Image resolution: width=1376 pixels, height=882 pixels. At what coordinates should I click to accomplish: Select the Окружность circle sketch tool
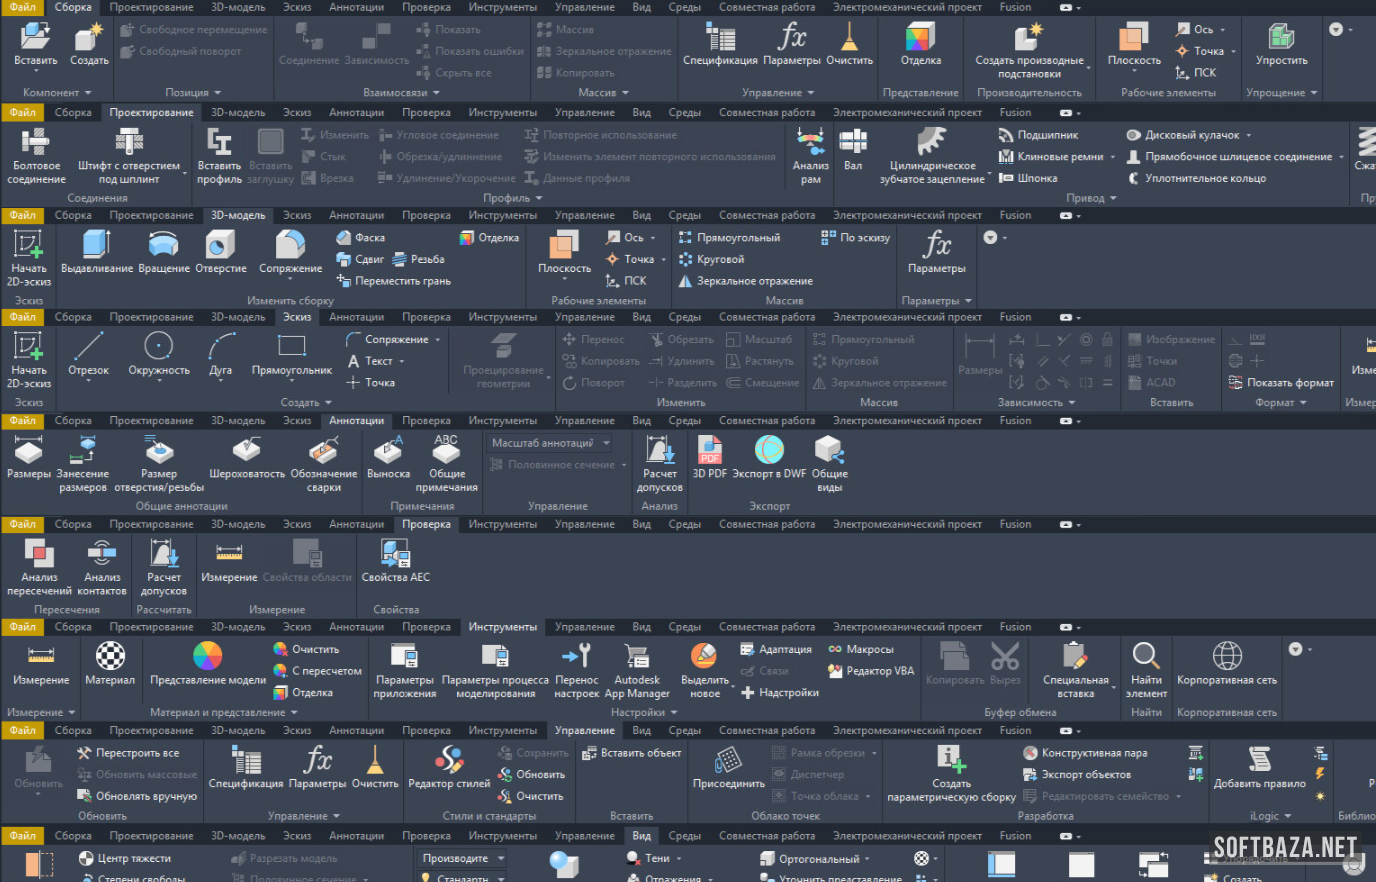(158, 348)
